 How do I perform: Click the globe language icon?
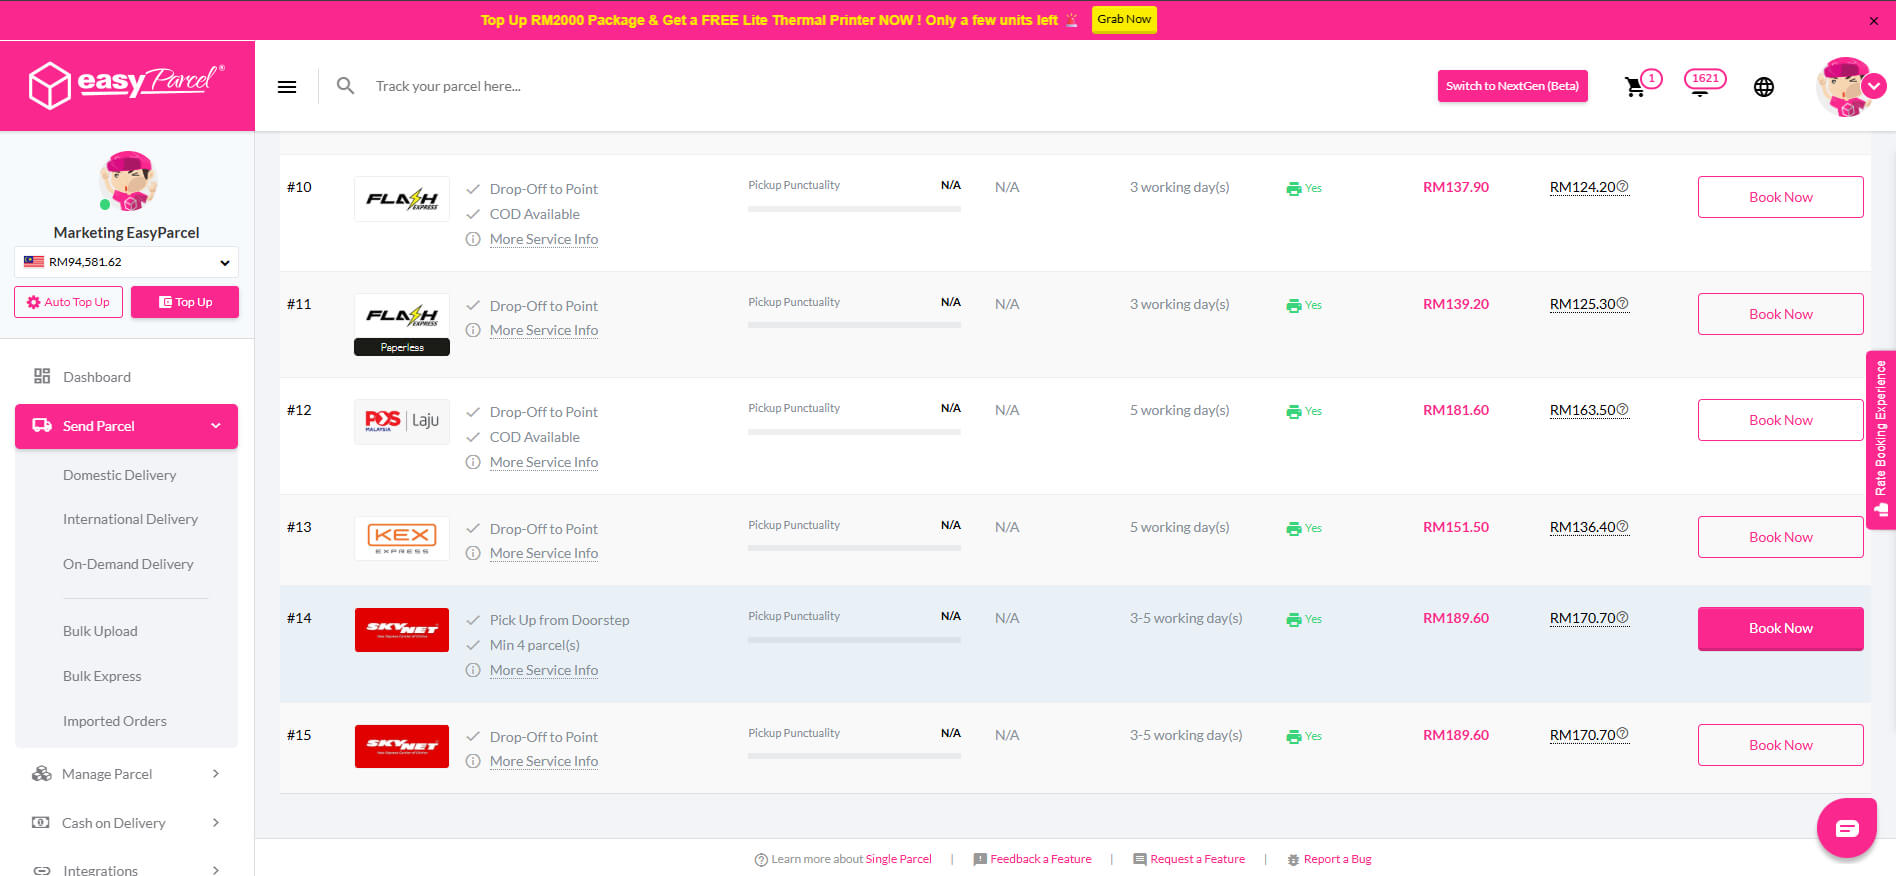[x=1764, y=87]
